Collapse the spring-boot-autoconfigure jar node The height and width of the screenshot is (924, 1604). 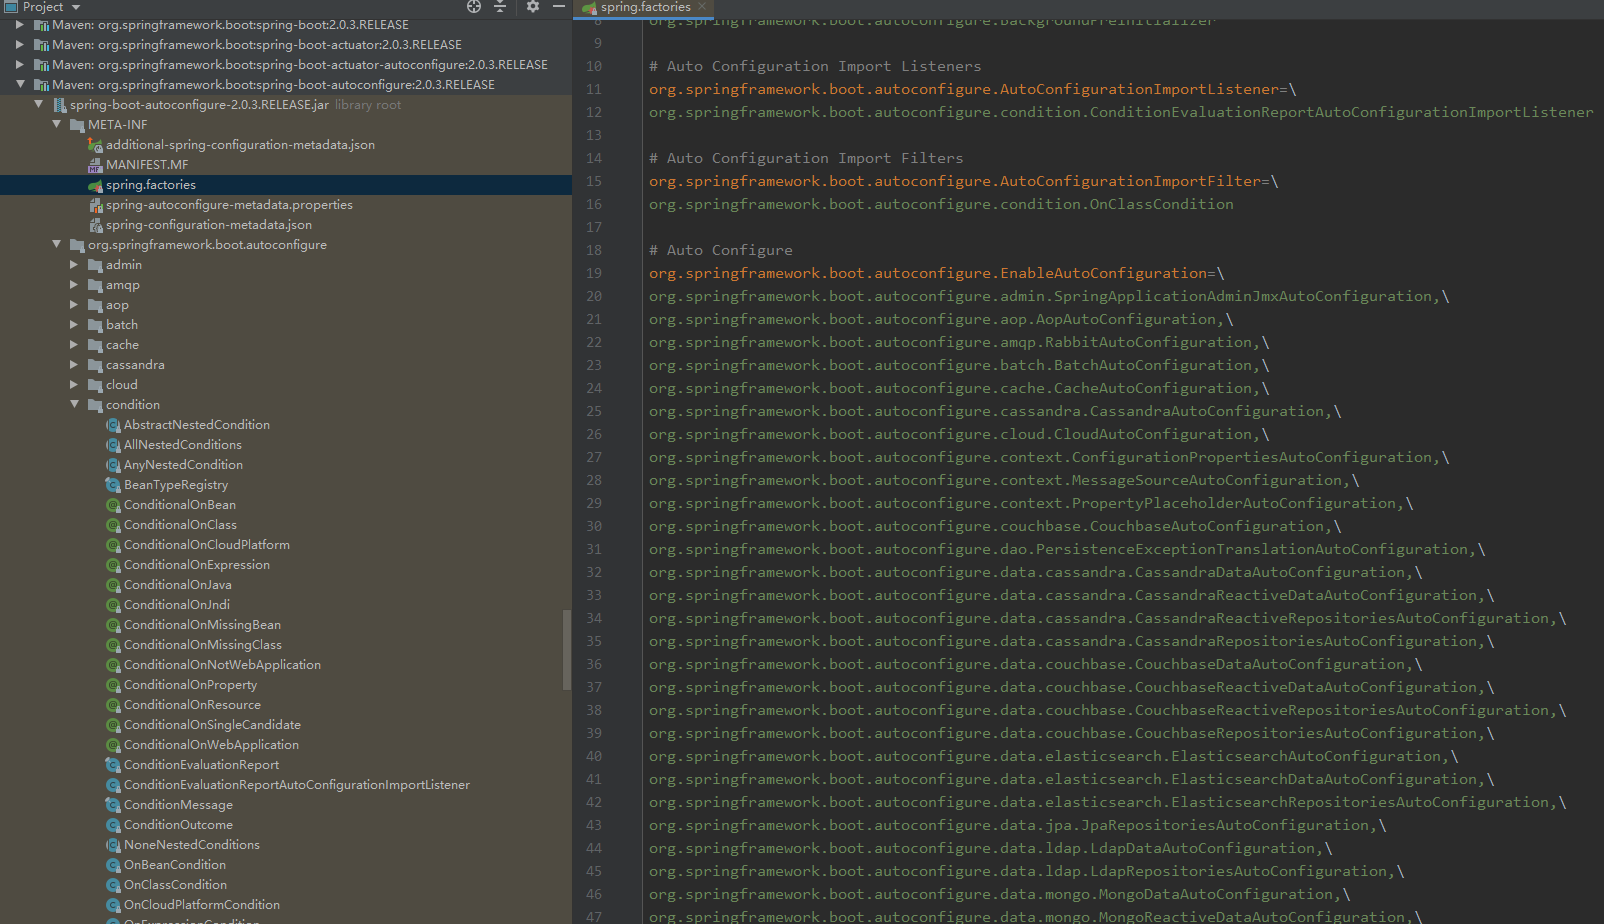[38, 105]
